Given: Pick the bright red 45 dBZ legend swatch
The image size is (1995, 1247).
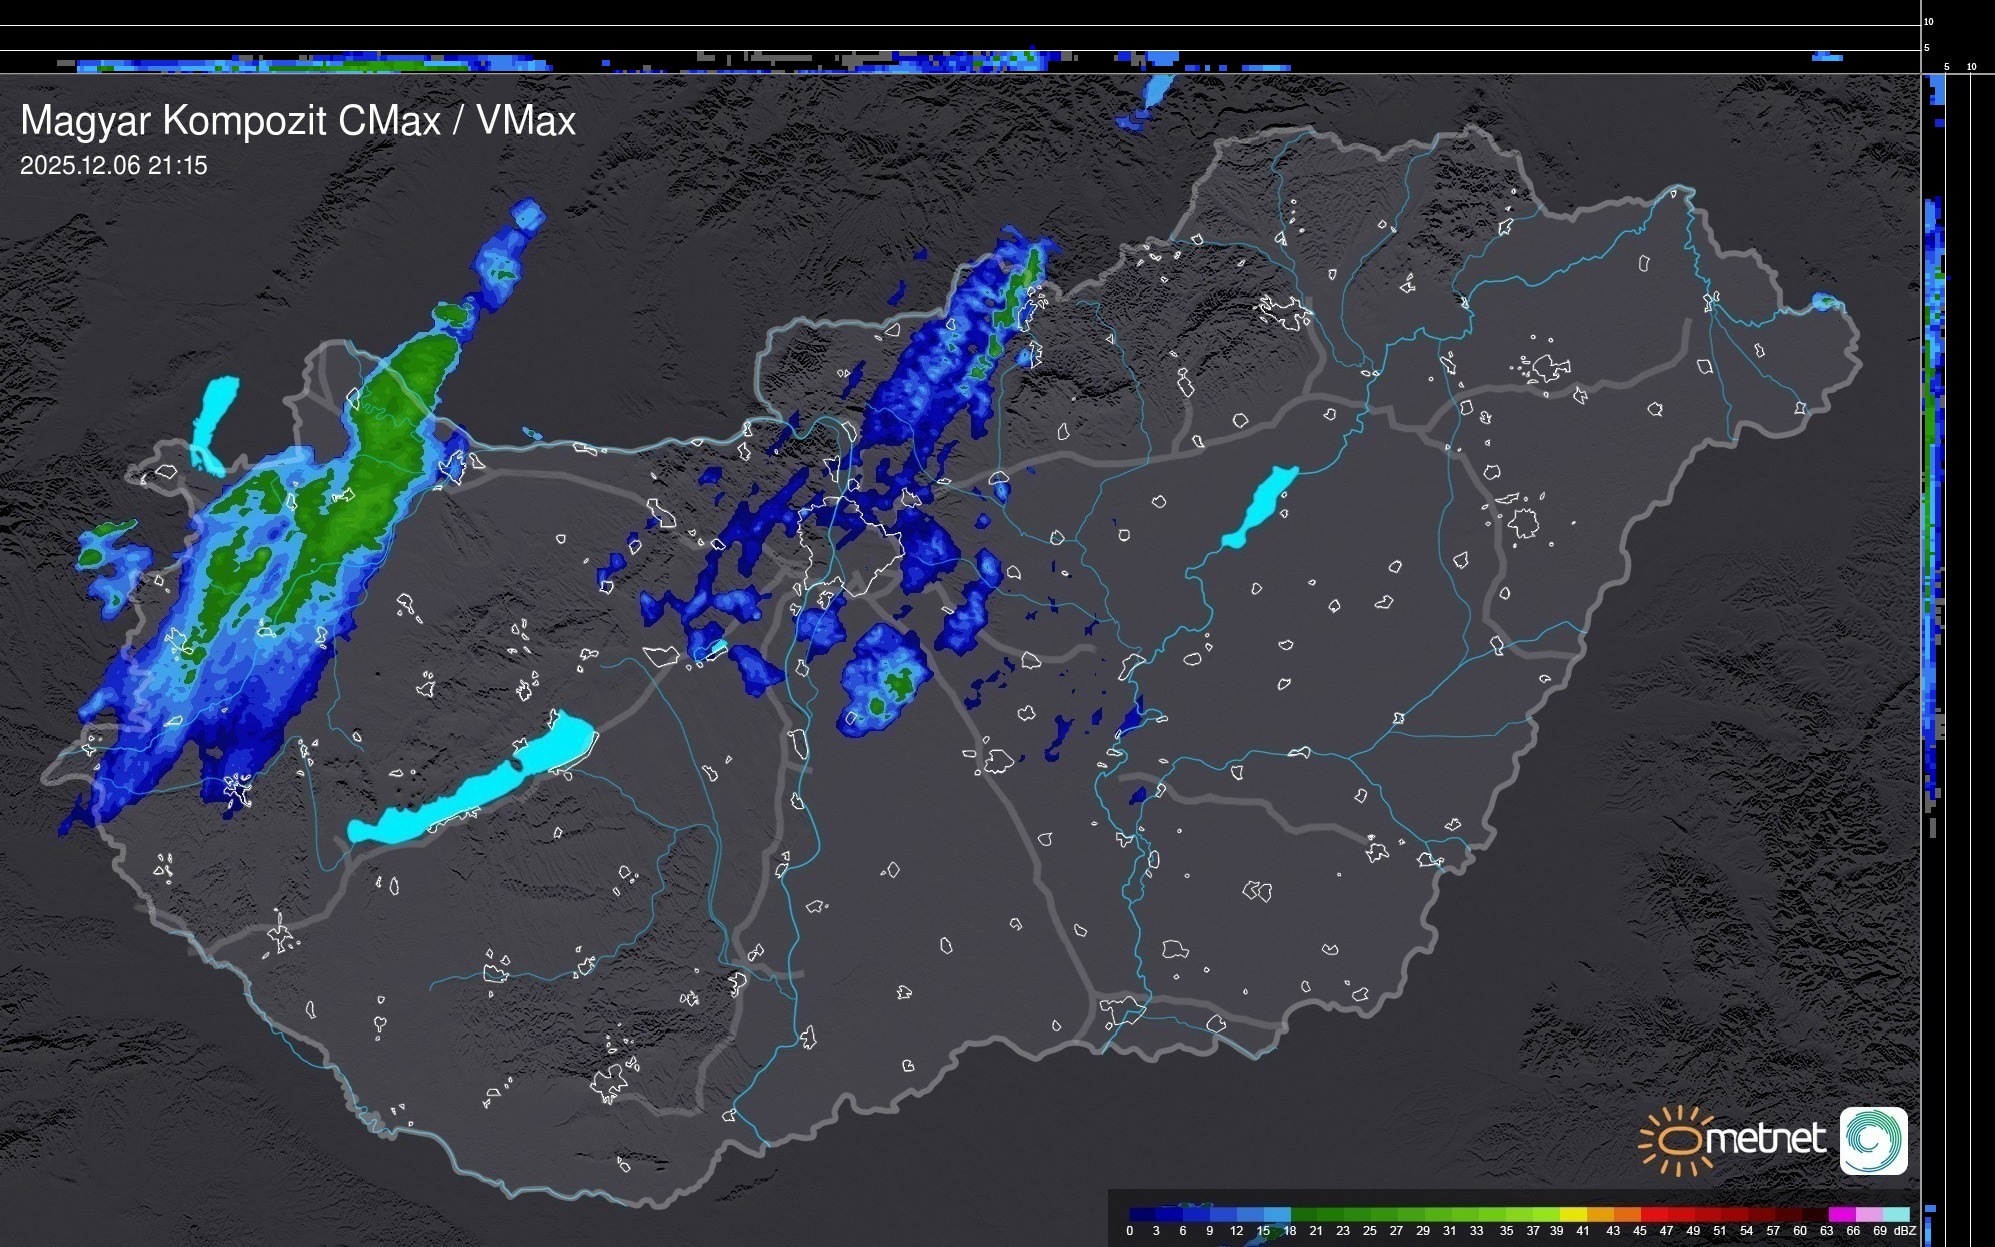Looking at the screenshot, I should pyautogui.click(x=1654, y=1214).
